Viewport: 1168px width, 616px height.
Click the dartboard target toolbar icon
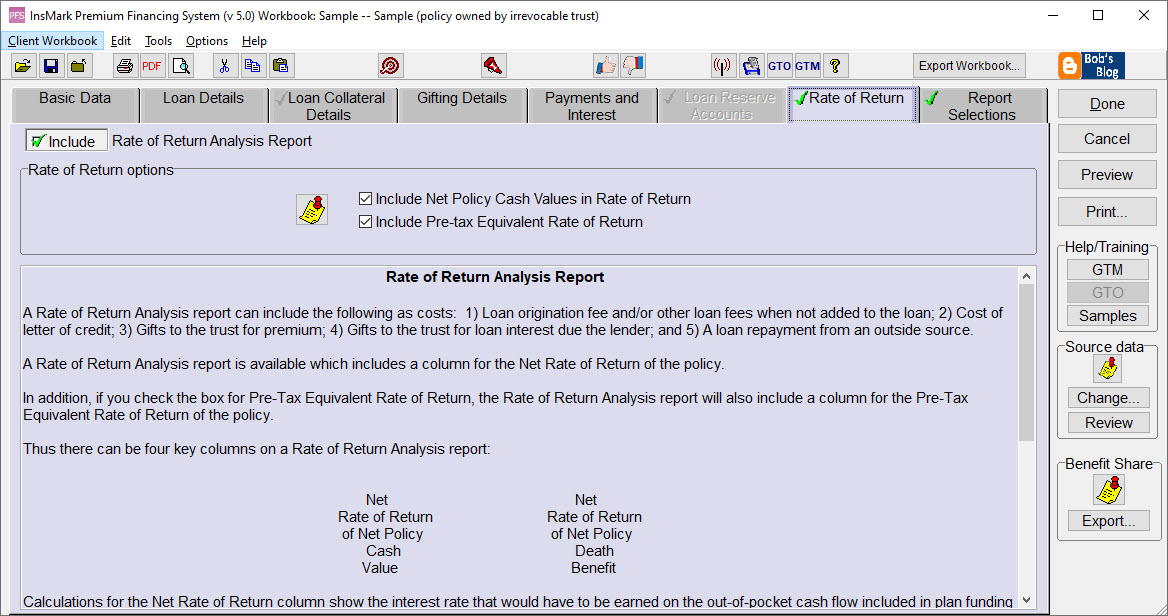390,65
